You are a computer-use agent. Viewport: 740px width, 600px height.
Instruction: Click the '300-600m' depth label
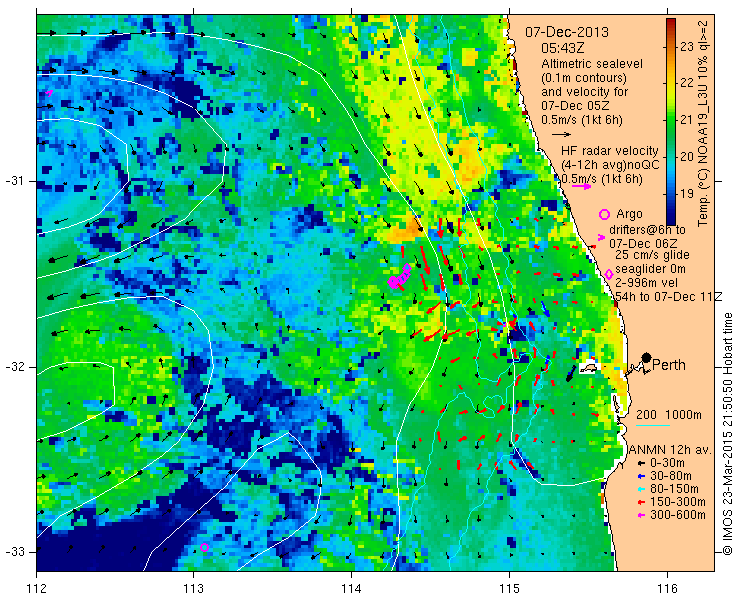pos(678,515)
